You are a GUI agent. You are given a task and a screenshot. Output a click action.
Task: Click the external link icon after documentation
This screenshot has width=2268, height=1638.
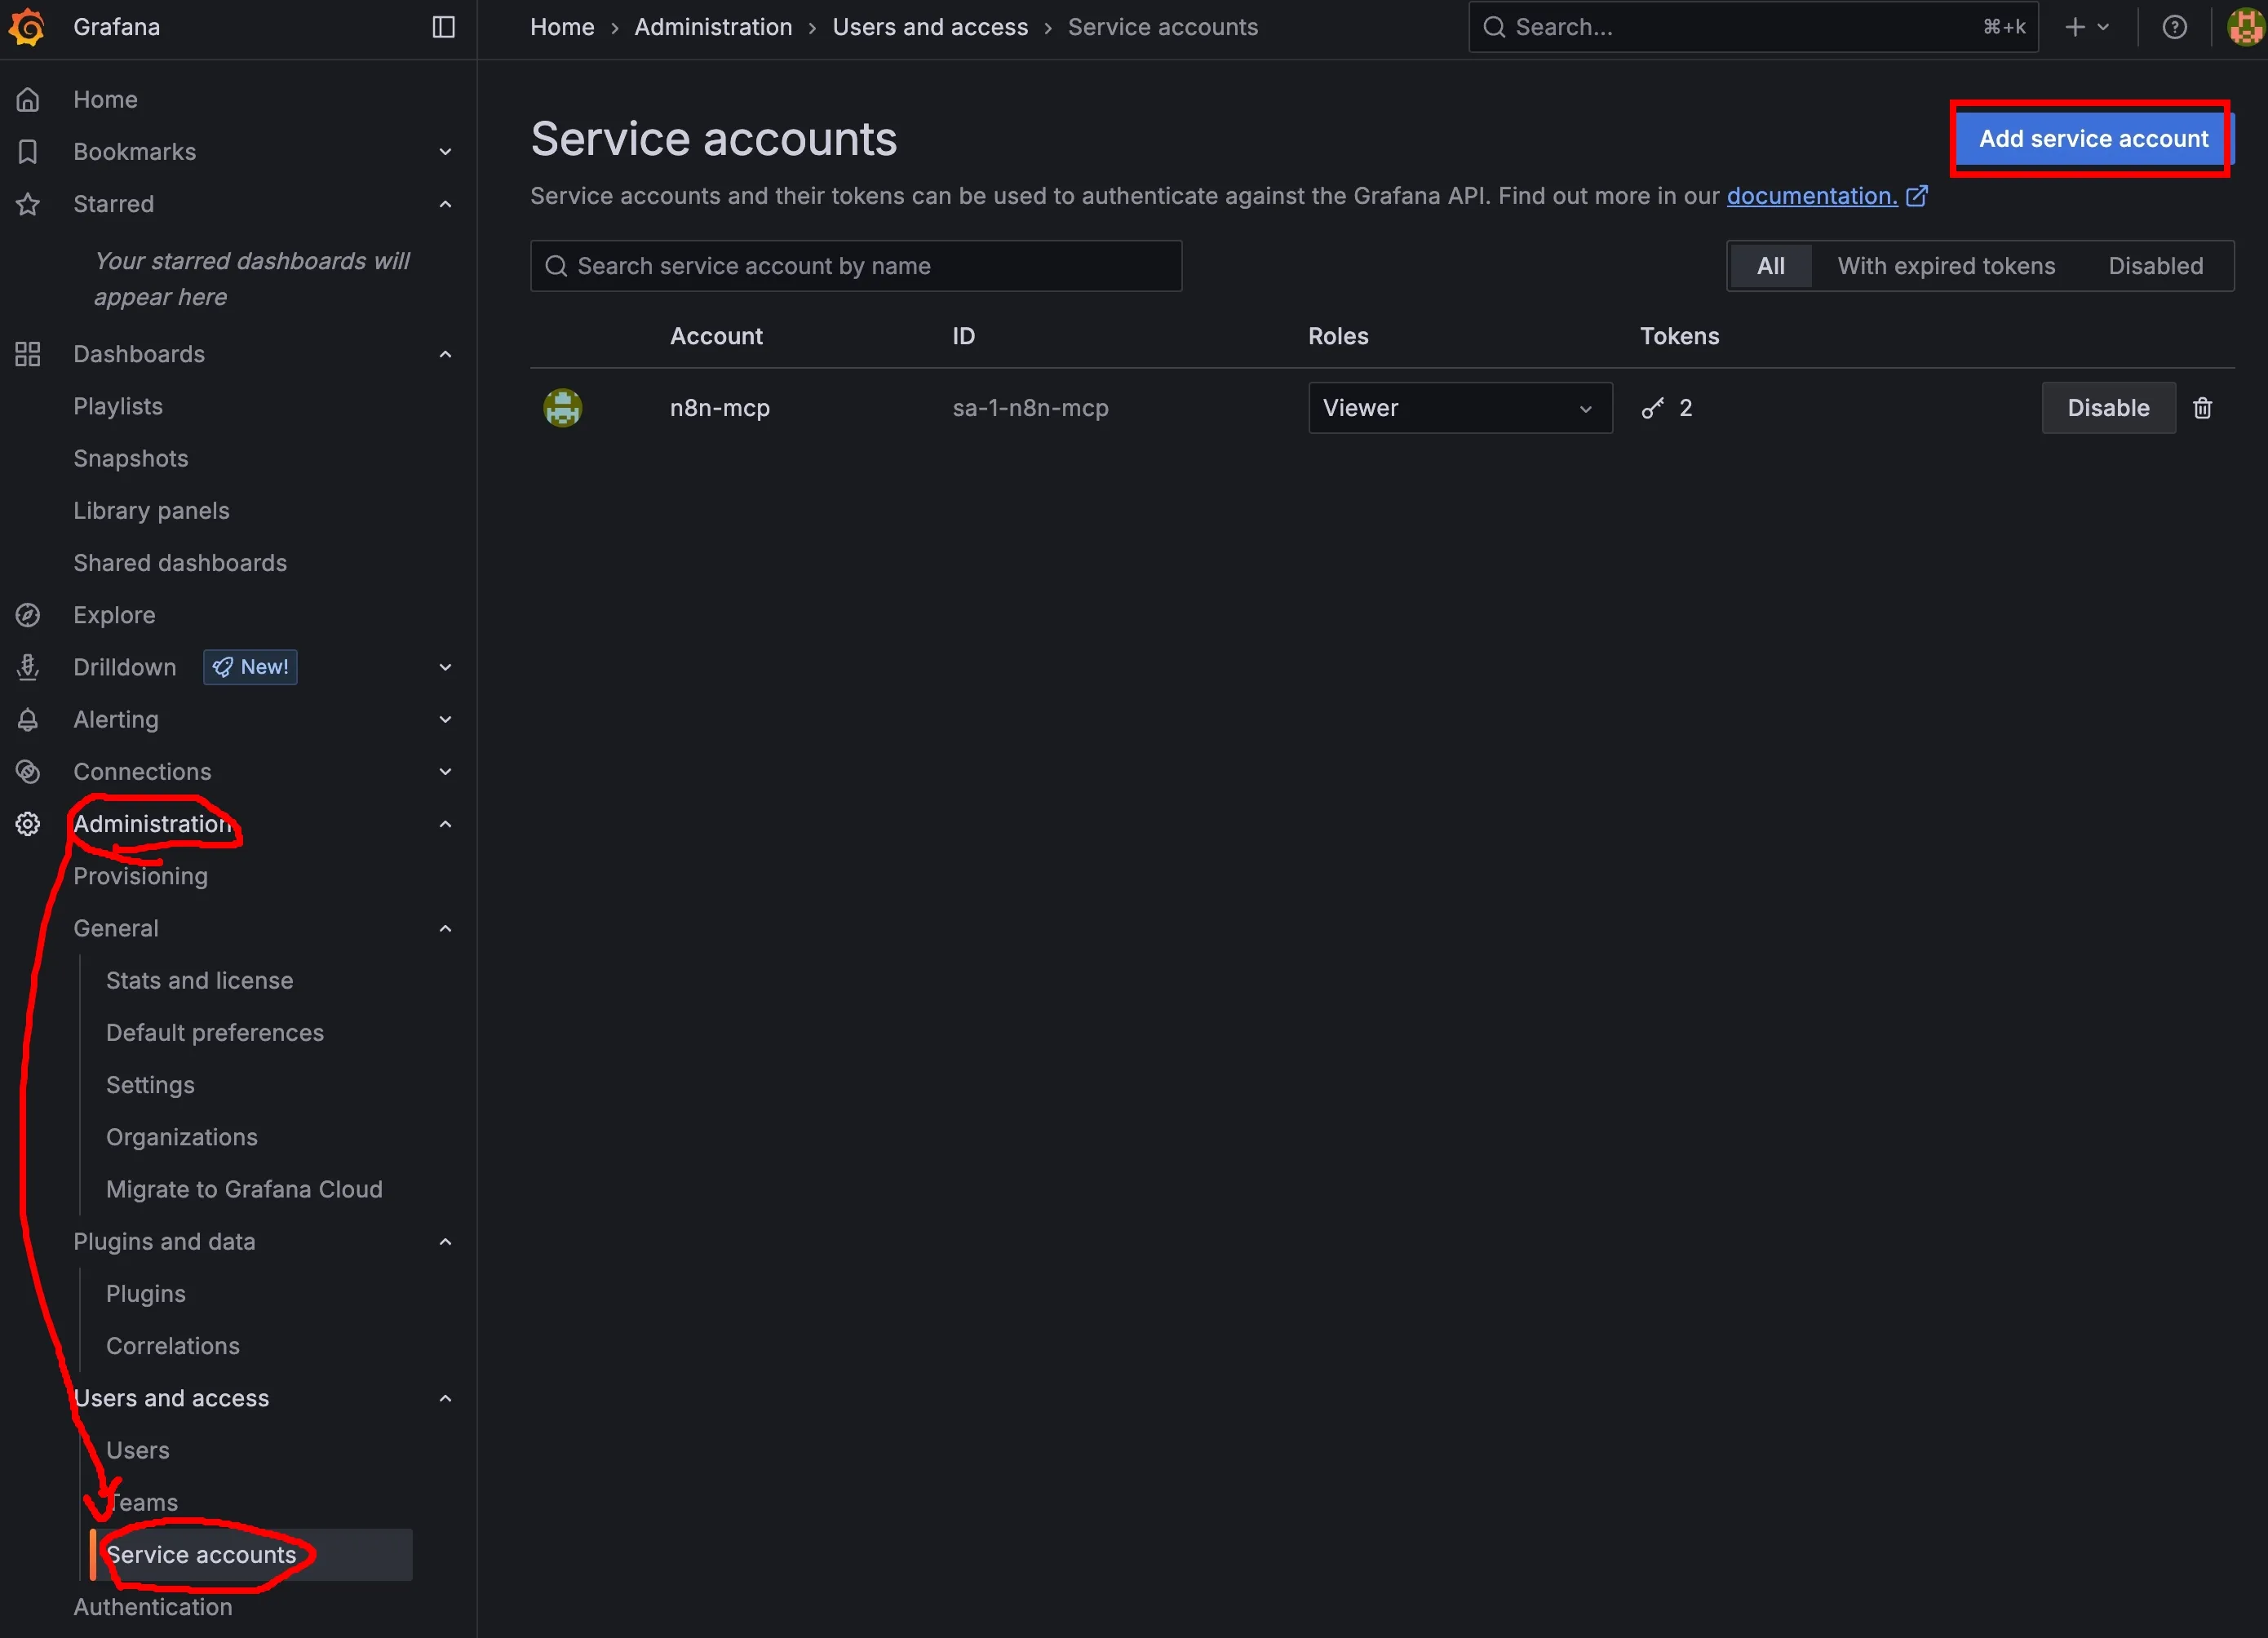[x=1916, y=196]
